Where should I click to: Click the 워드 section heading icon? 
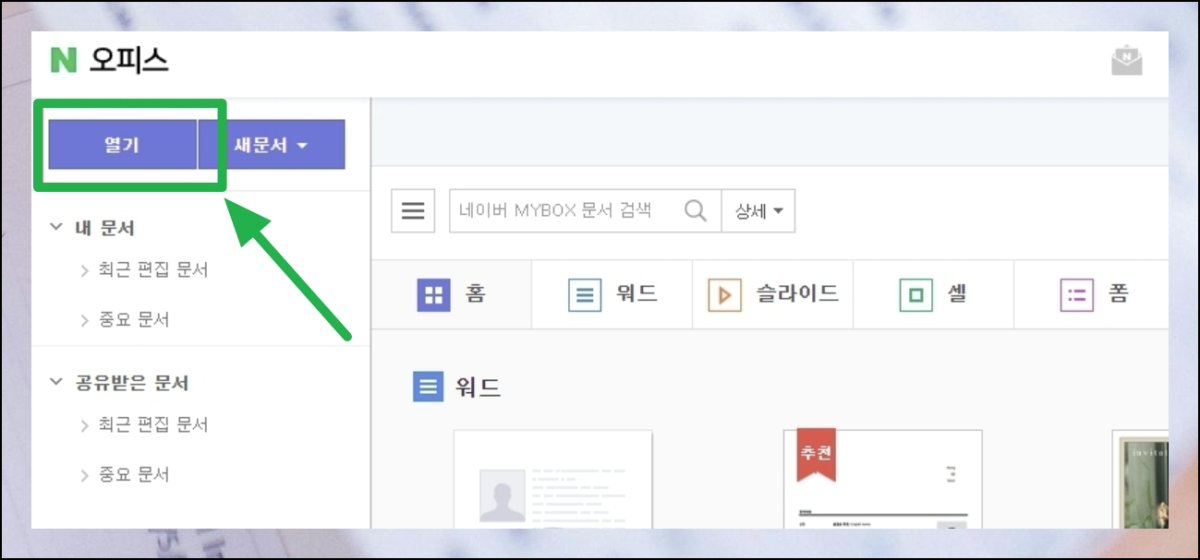(x=427, y=387)
